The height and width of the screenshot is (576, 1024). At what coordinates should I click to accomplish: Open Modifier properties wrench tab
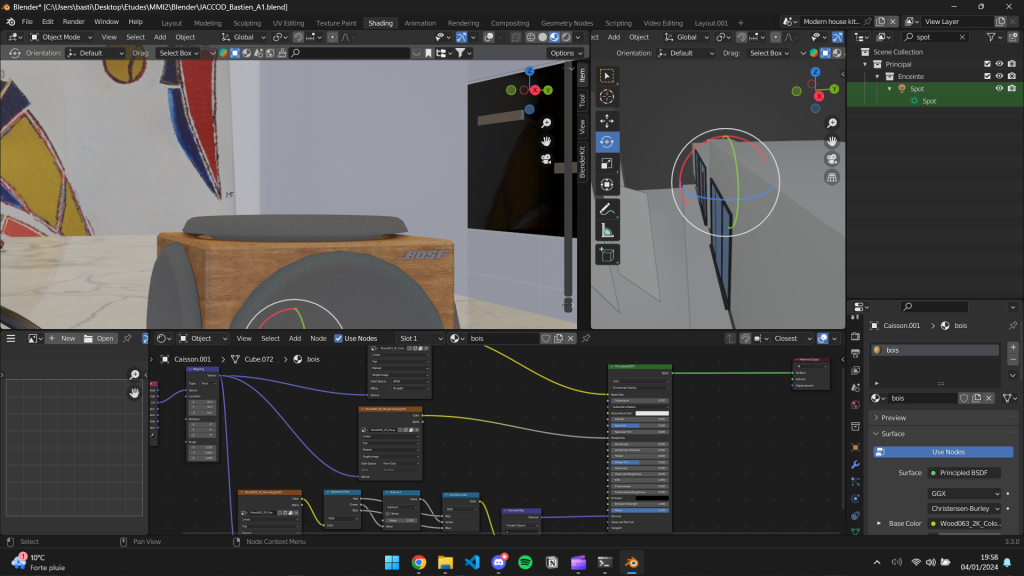855,464
